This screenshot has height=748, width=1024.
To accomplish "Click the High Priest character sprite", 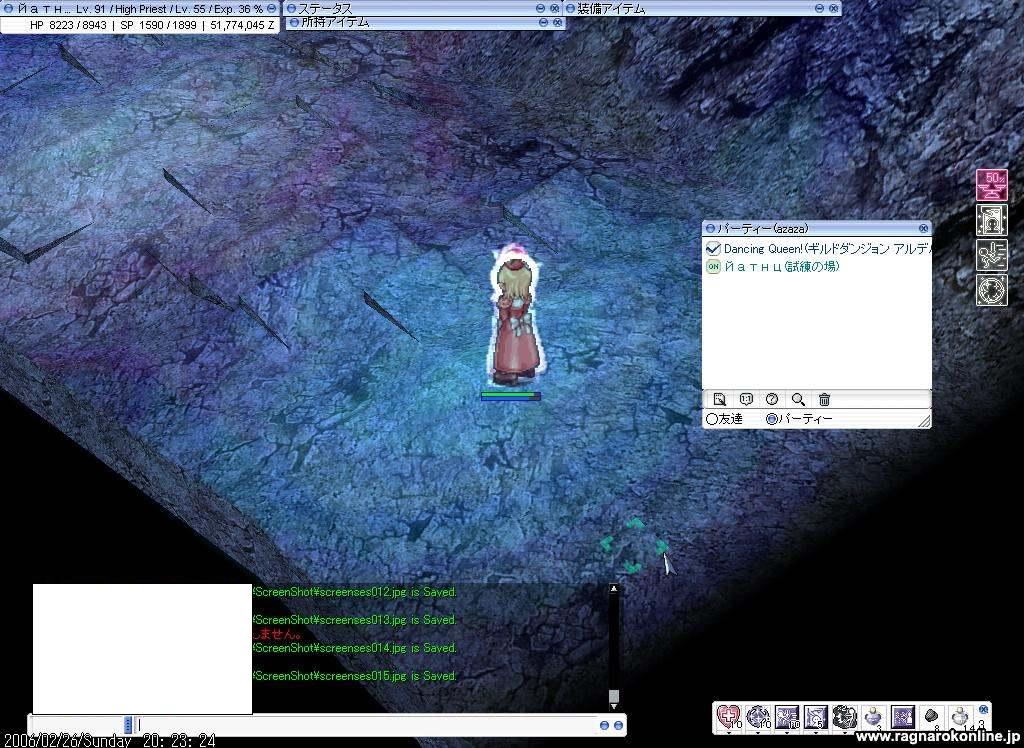I will pyautogui.click(x=515, y=315).
